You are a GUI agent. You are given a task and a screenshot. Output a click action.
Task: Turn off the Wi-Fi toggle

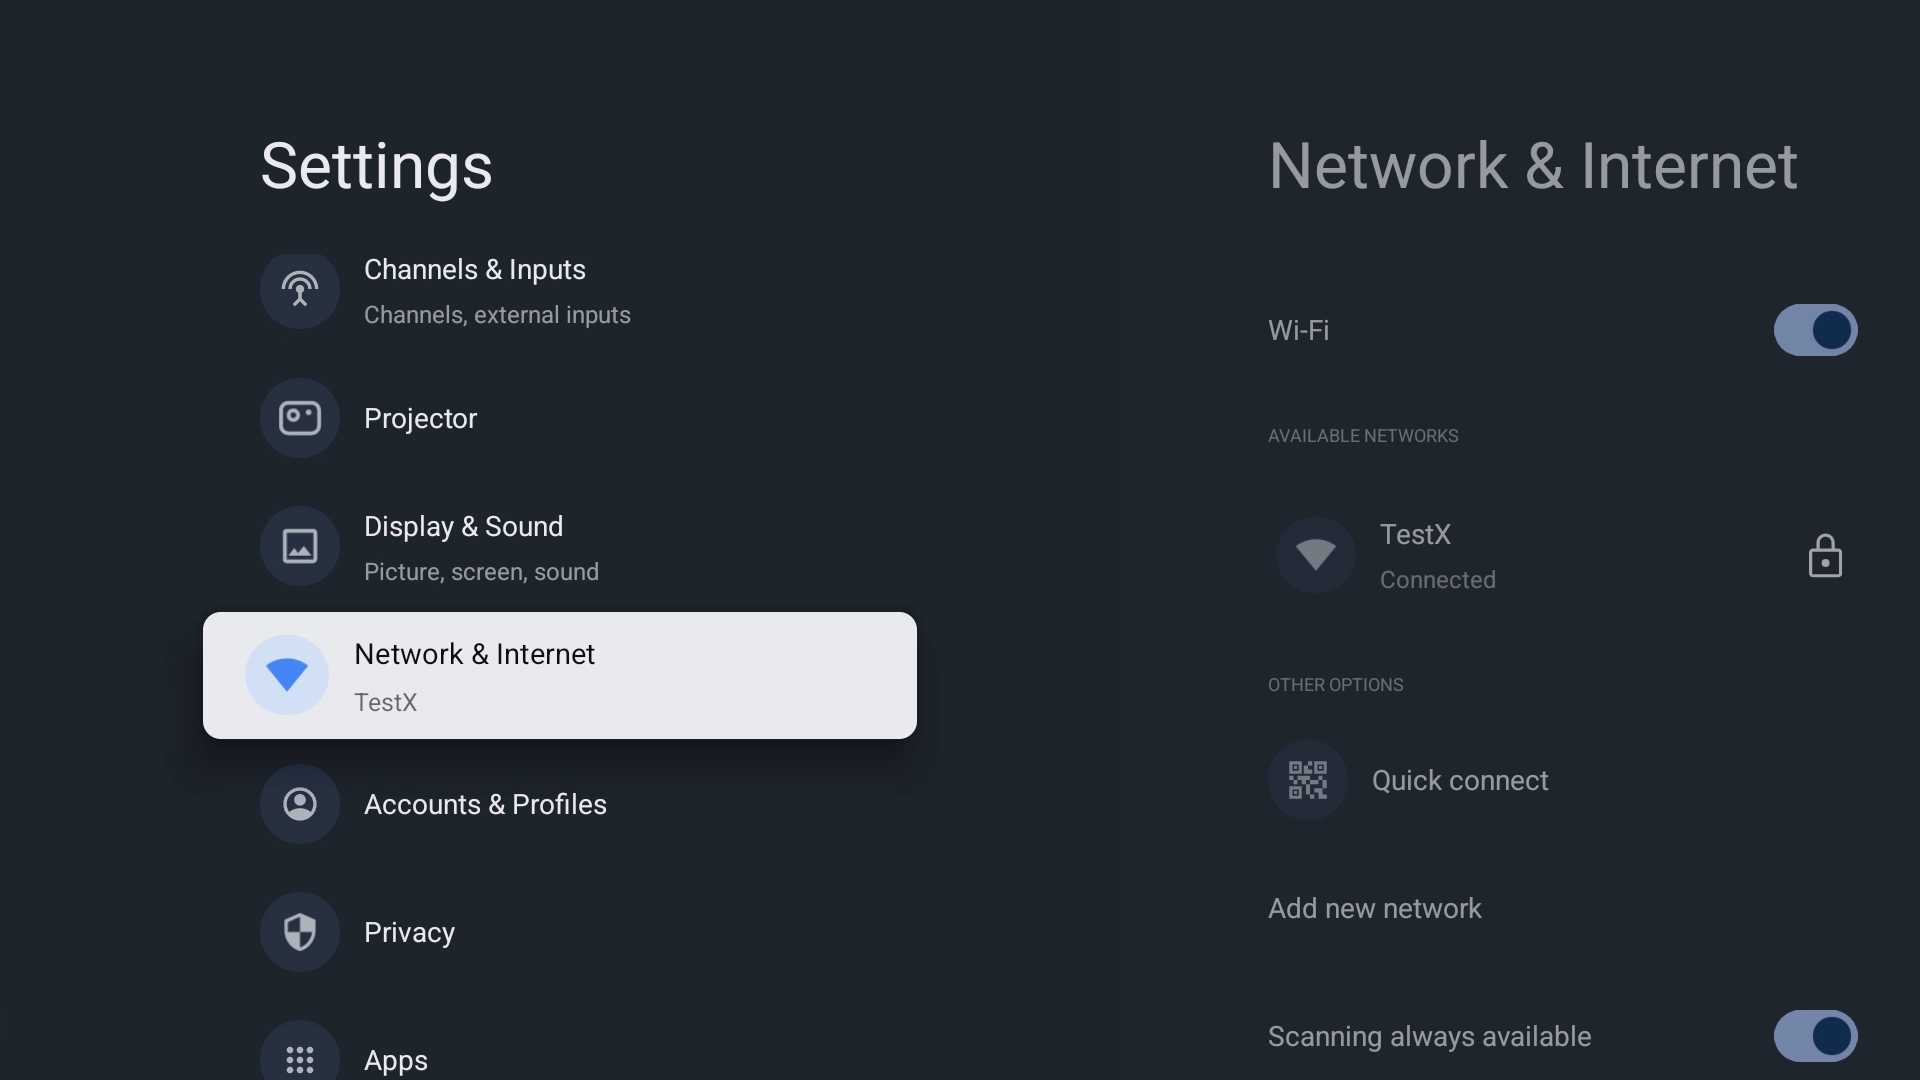[x=1815, y=330]
